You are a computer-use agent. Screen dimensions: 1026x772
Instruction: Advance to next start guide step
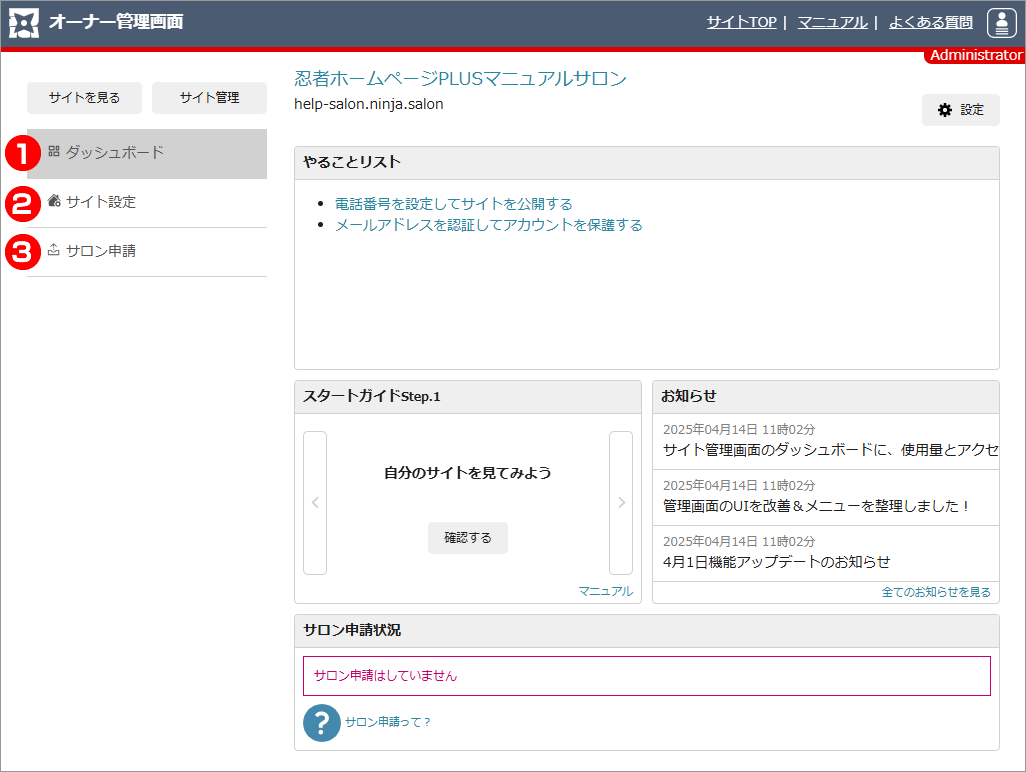(621, 503)
